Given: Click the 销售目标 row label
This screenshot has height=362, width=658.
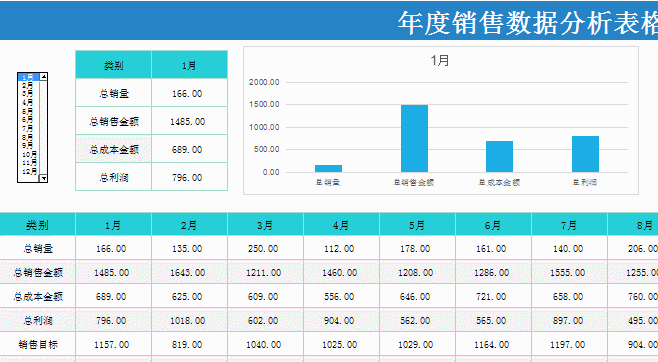Looking at the screenshot, I should point(38,344).
